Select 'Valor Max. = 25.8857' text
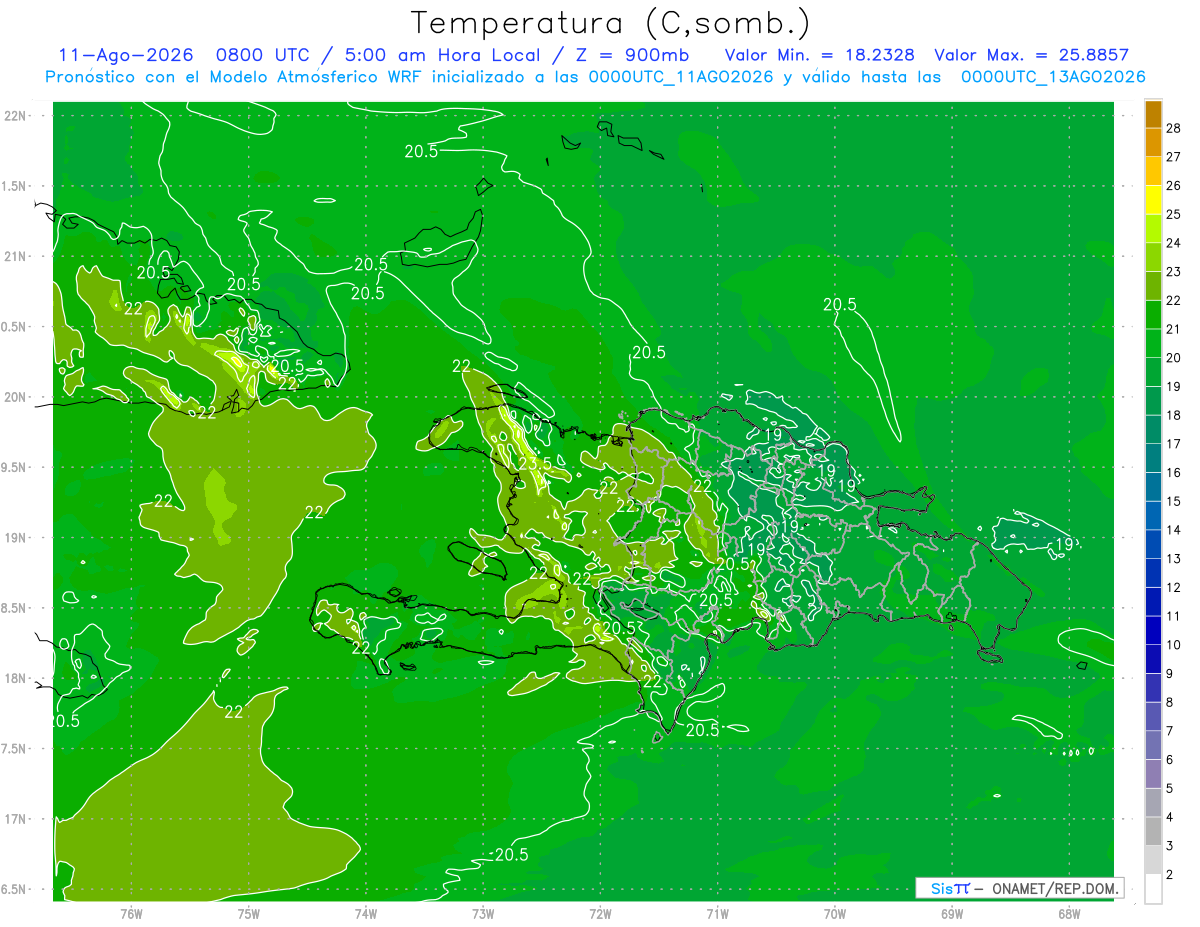The height and width of the screenshot is (927, 1200). (x=1031, y=55)
